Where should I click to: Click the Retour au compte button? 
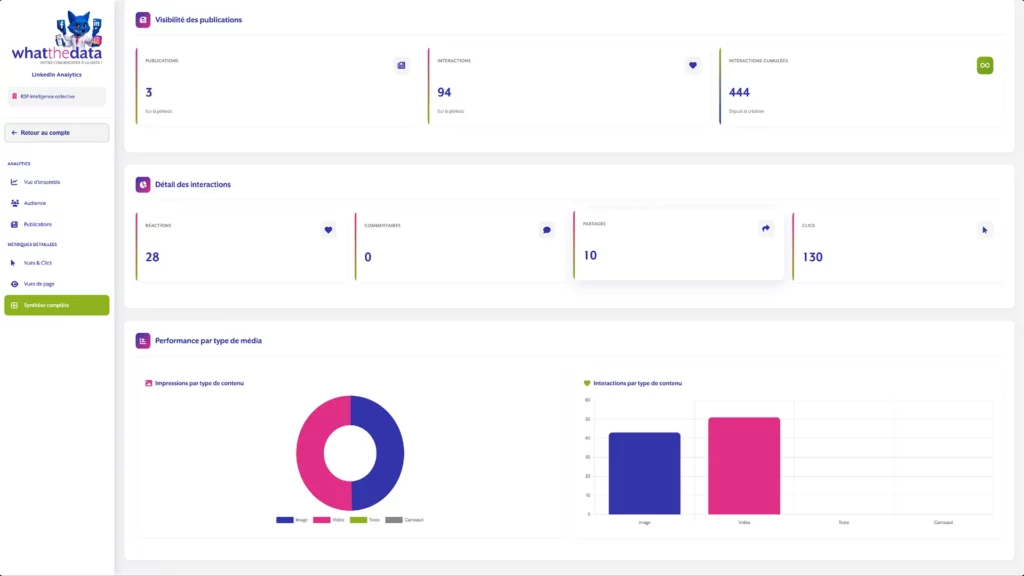tap(56, 133)
